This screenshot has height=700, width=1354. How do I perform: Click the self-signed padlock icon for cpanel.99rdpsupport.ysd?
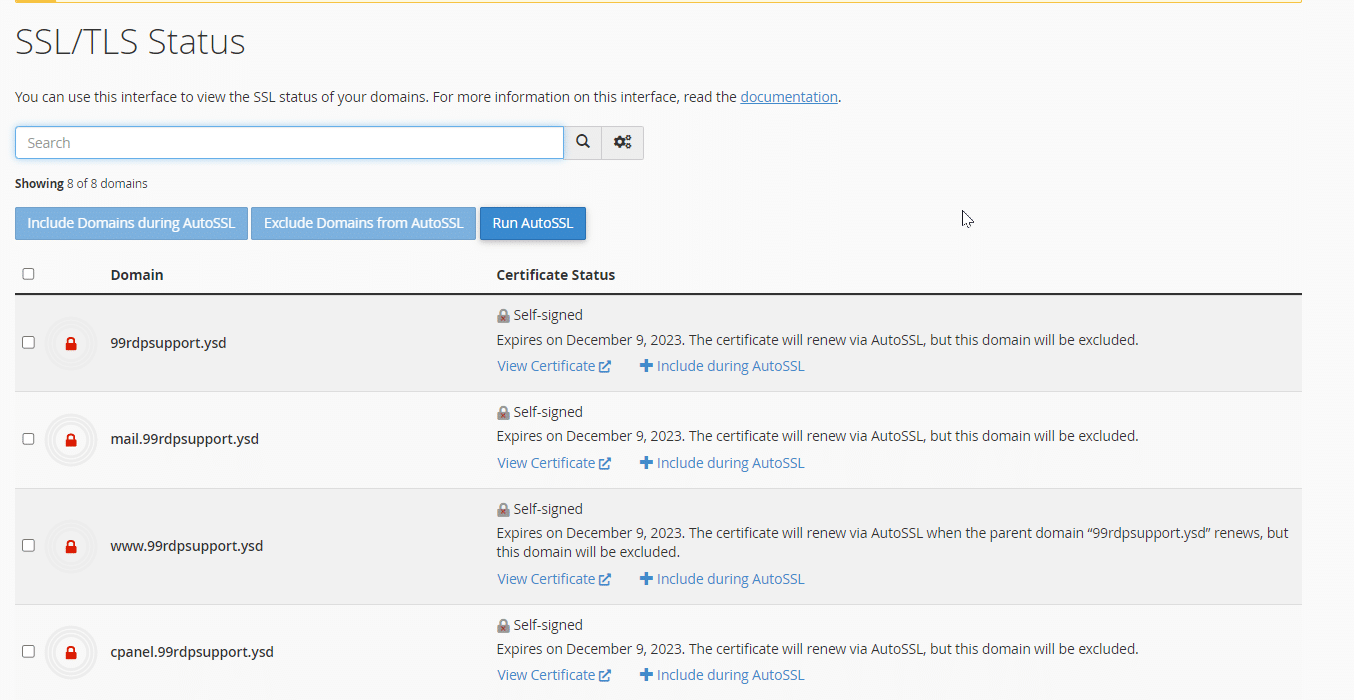click(504, 626)
